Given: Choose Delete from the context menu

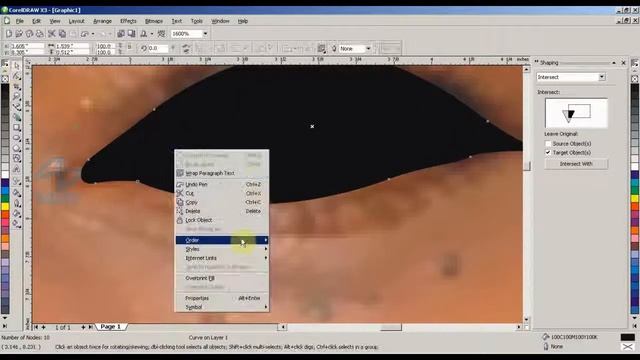Looking at the screenshot, I should coord(222,211).
